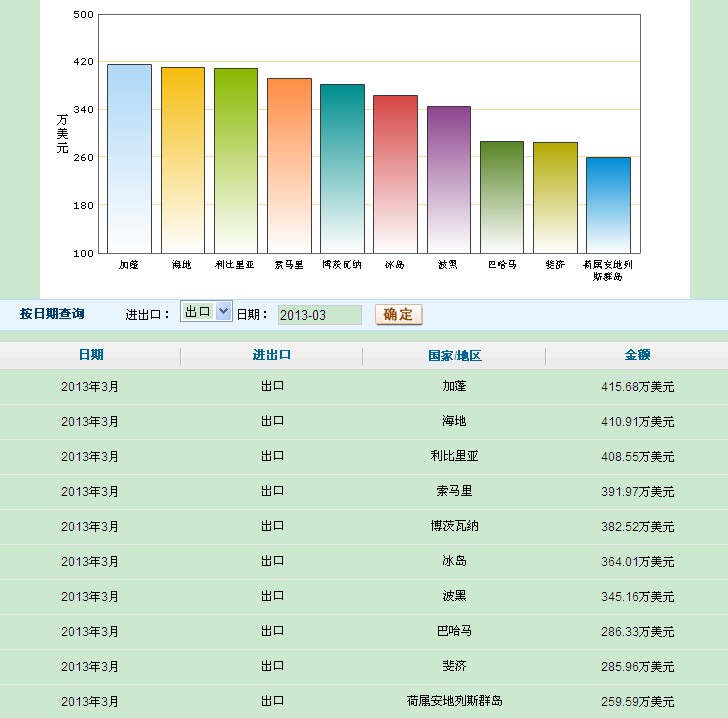Click the 日期 input field showing 2013-03
728x718 pixels.
coord(319,315)
